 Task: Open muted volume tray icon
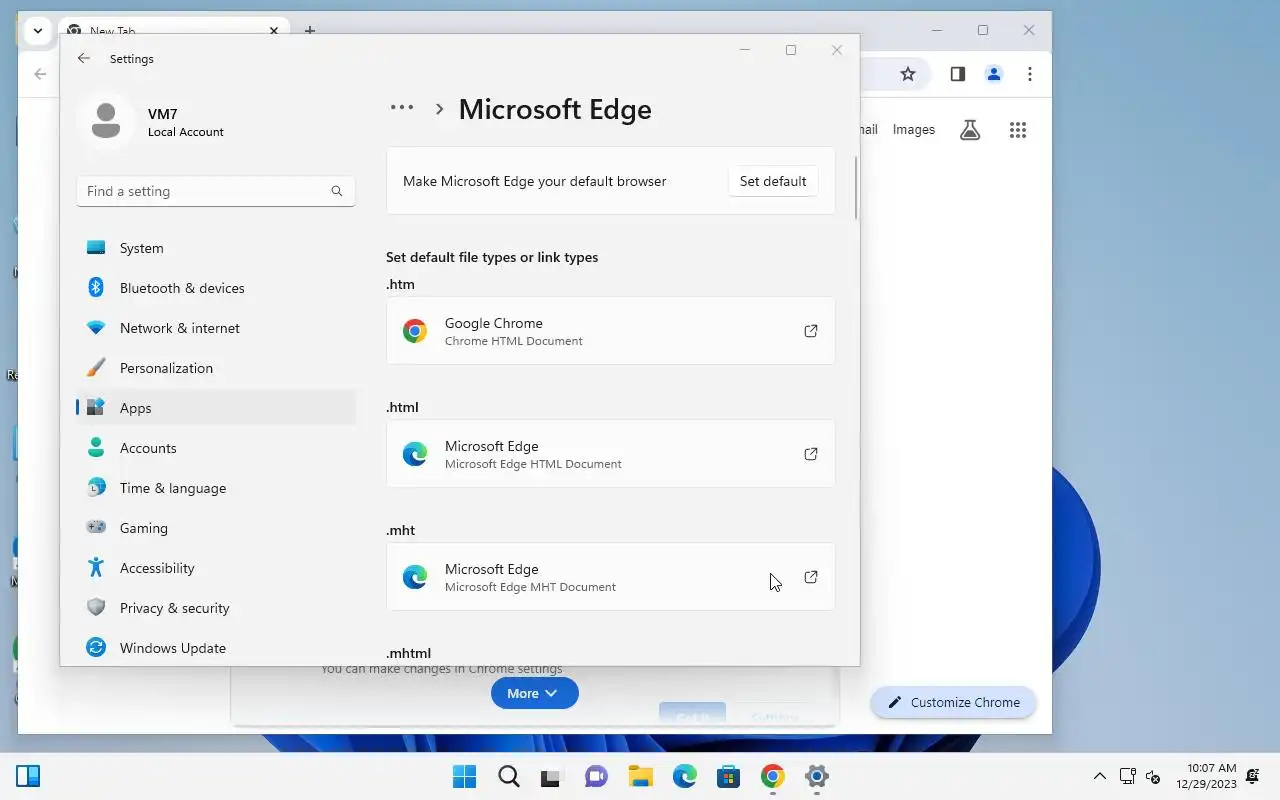coord(1152,776)
